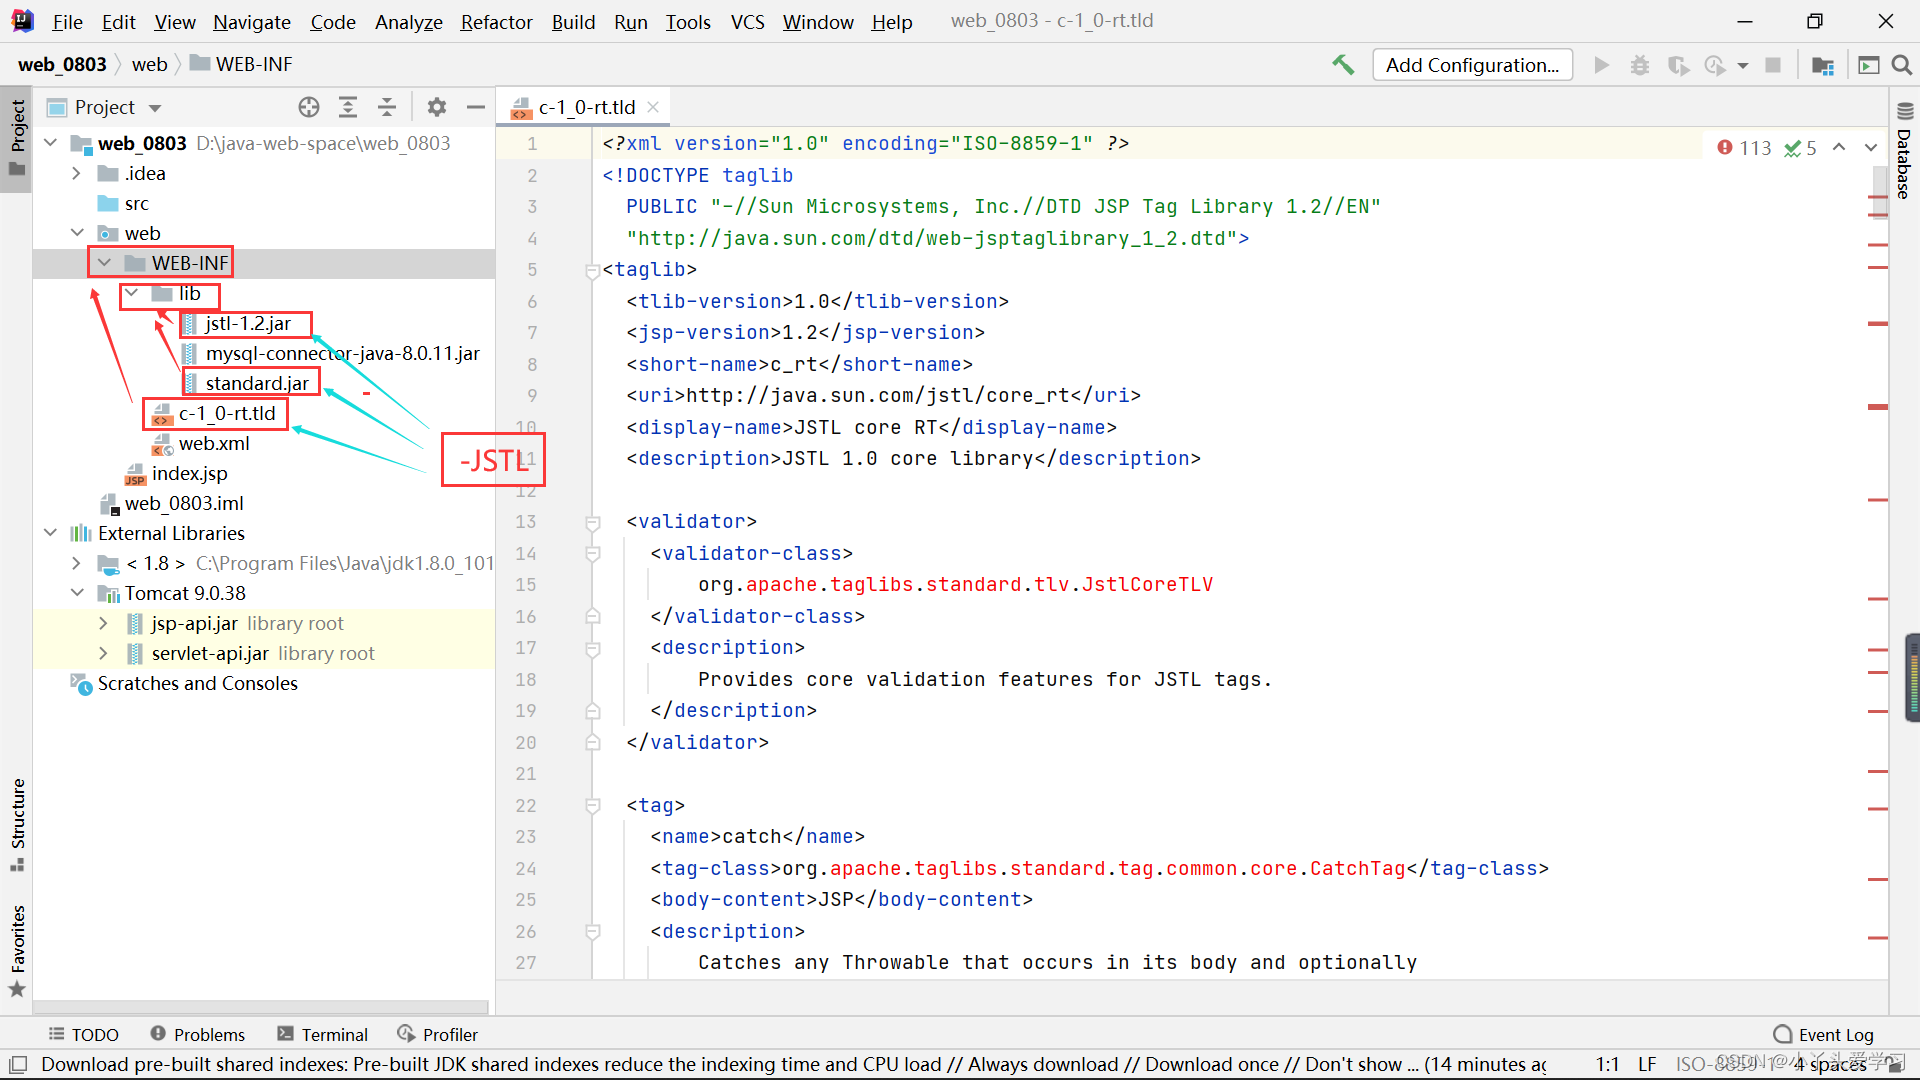Viewport: 1920px width, 1080px height.
Task: Expand the .idea folder
Action: 77,173
